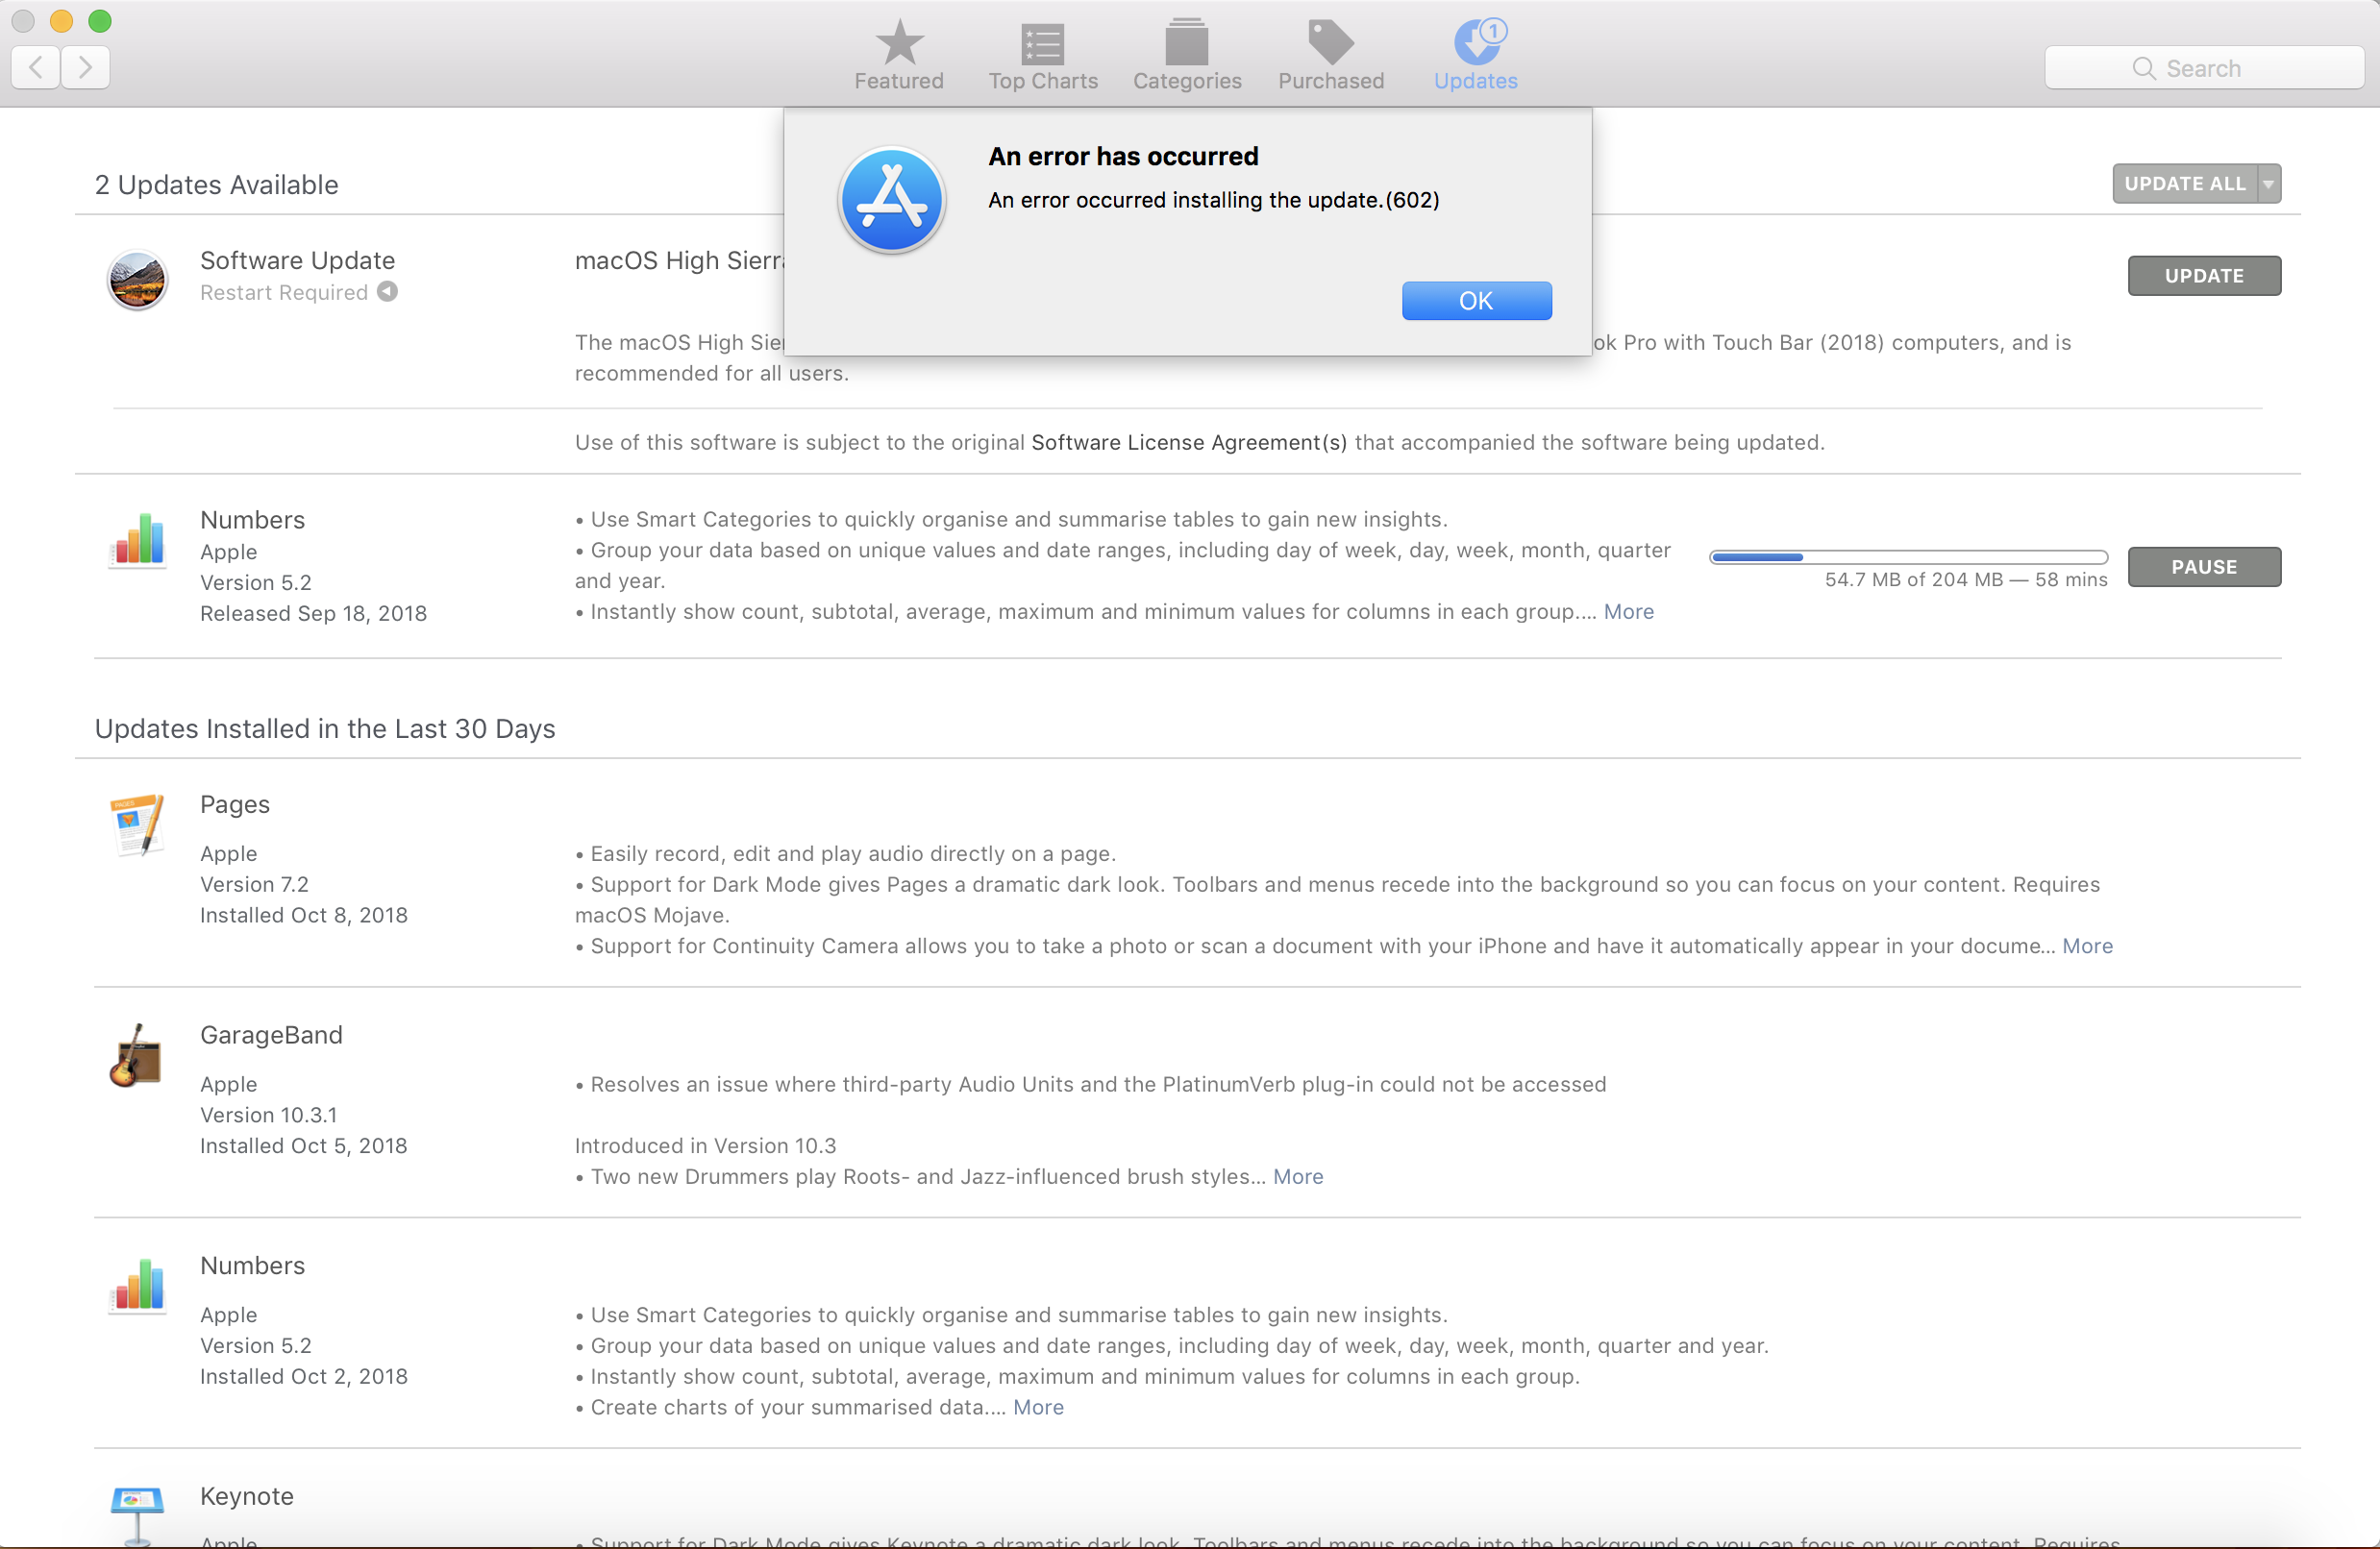The width and height of the screenshot is (2380, 1549).
Task: Open the Categories icon
Action: tap(1186, 44)
